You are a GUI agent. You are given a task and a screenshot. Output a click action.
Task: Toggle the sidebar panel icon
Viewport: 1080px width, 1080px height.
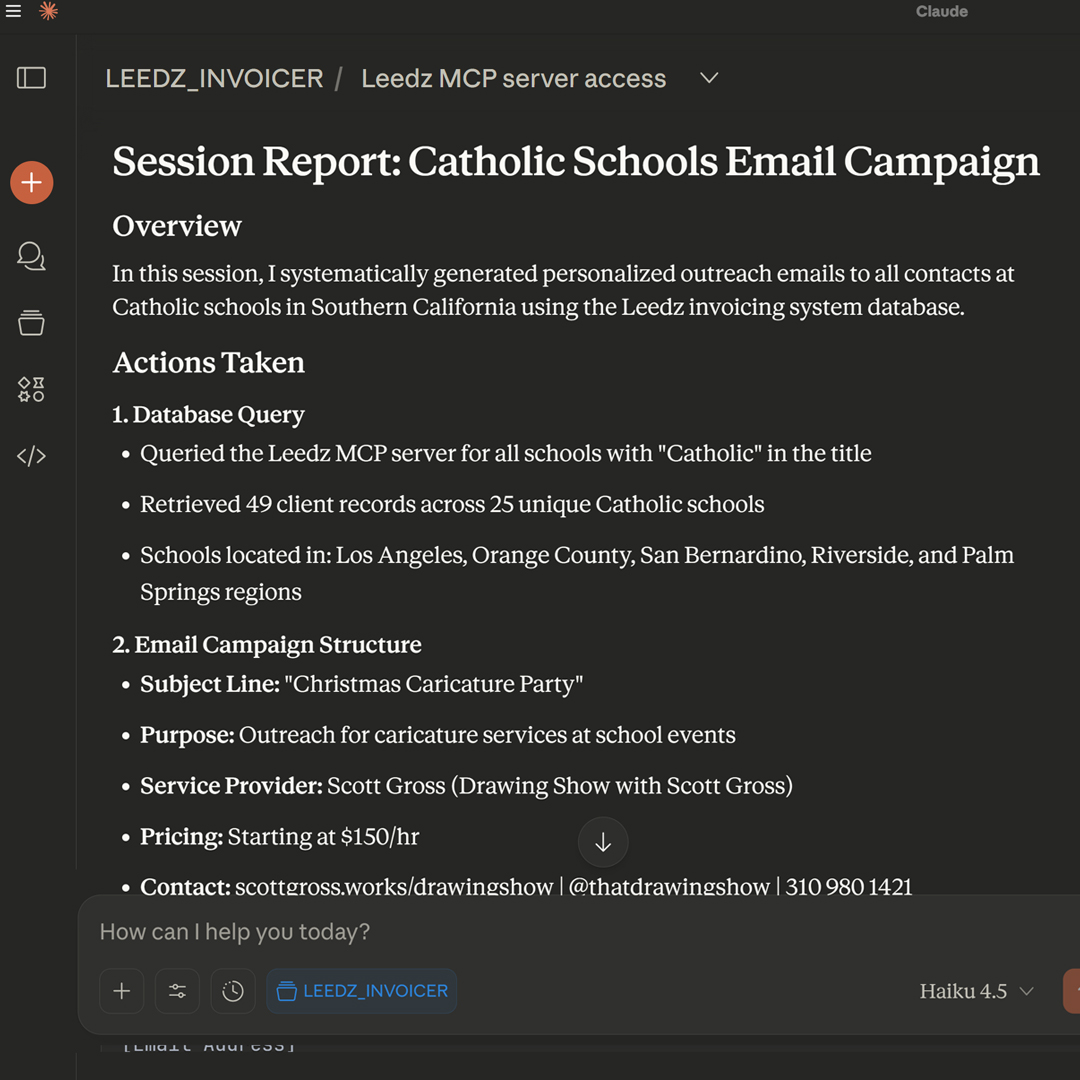click(x=31, y=78)
